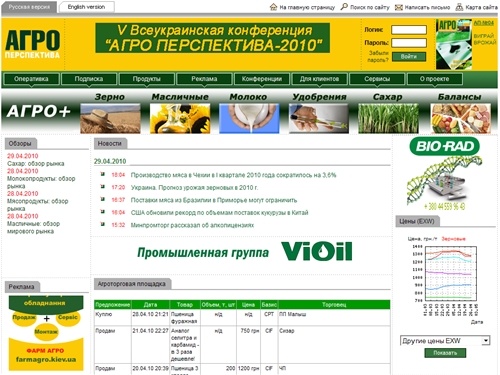Image resolution: width=500 pixels, height=375 pixels.
Task: Click the Войти login button
Action: click(409, 57)
